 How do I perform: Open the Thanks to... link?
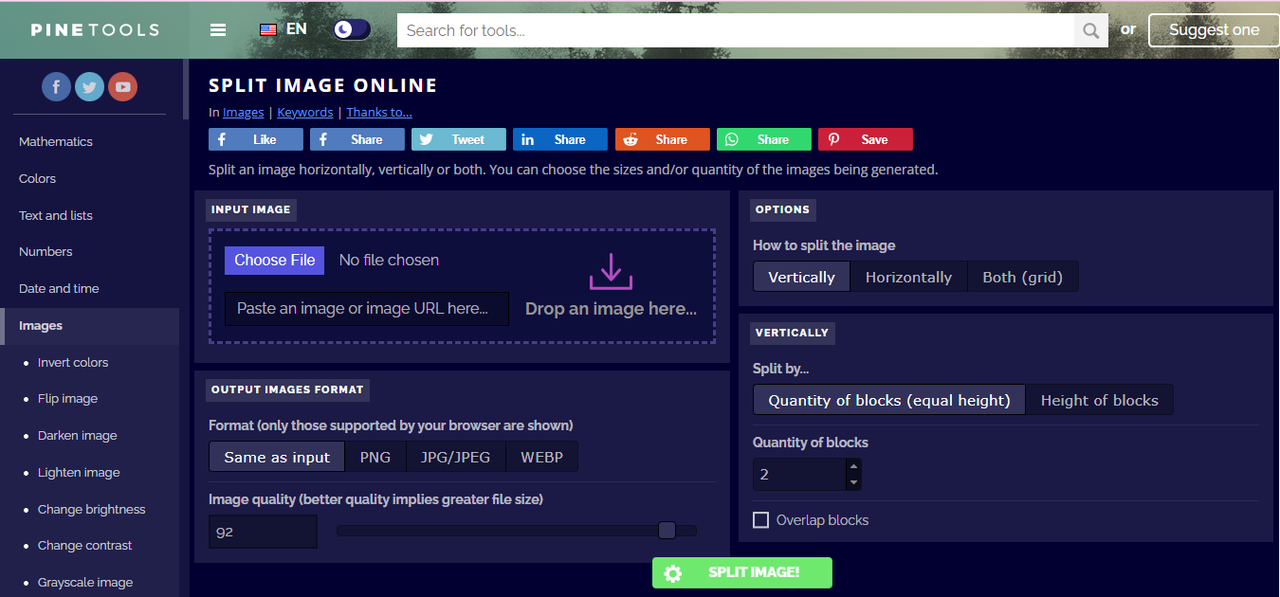tap(379, 112)
